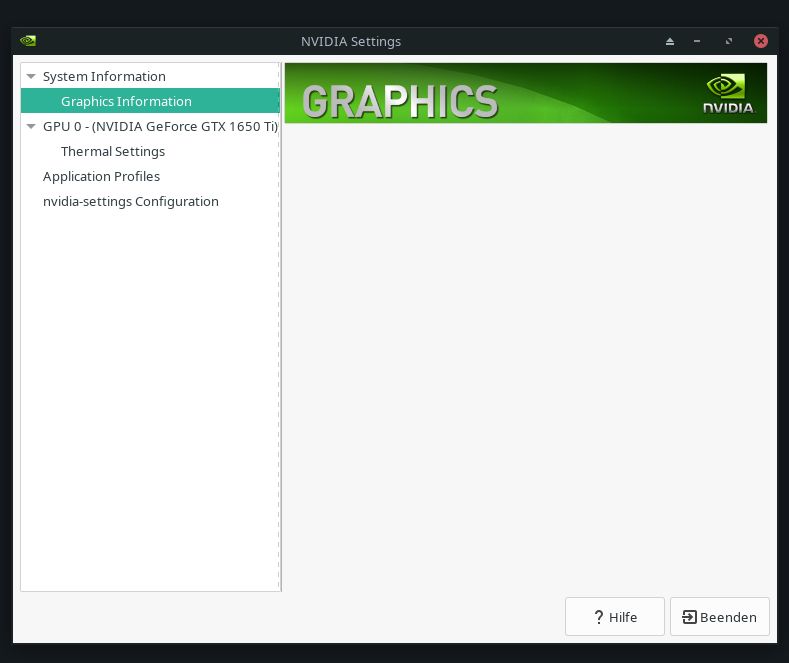Select GPU 0 NVIDIA GeForce GTX 1650 Ti
This screenshot has height=663, width=789.
pos(159,127)
